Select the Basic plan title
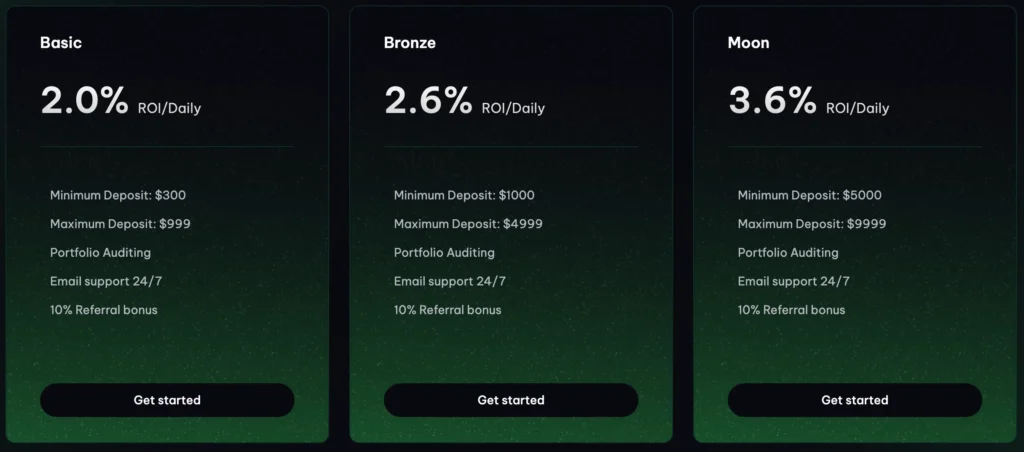This screenshot has height=452, width=1024. click(x=61, y=43)
